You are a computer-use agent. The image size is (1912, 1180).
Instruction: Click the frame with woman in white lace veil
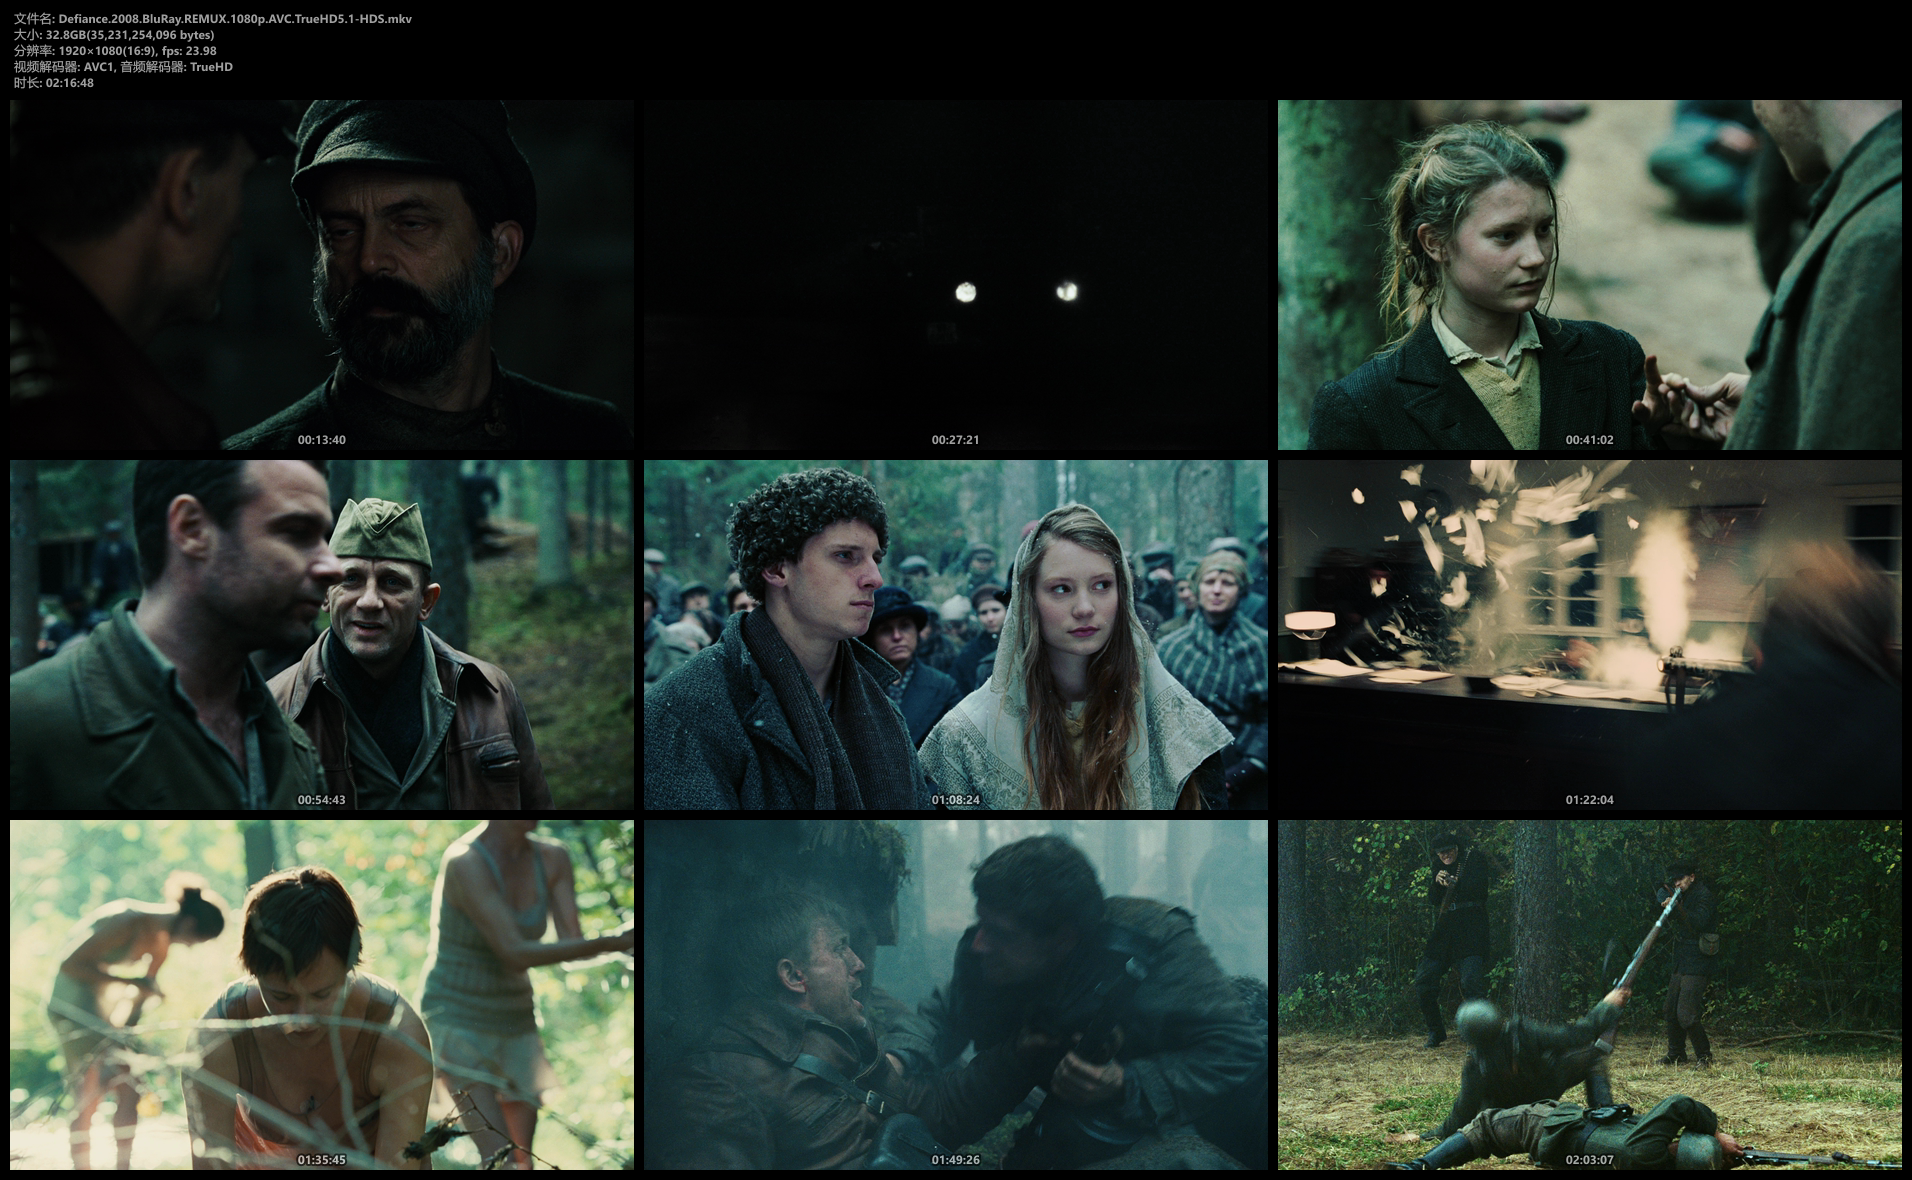tap(955, 634)
